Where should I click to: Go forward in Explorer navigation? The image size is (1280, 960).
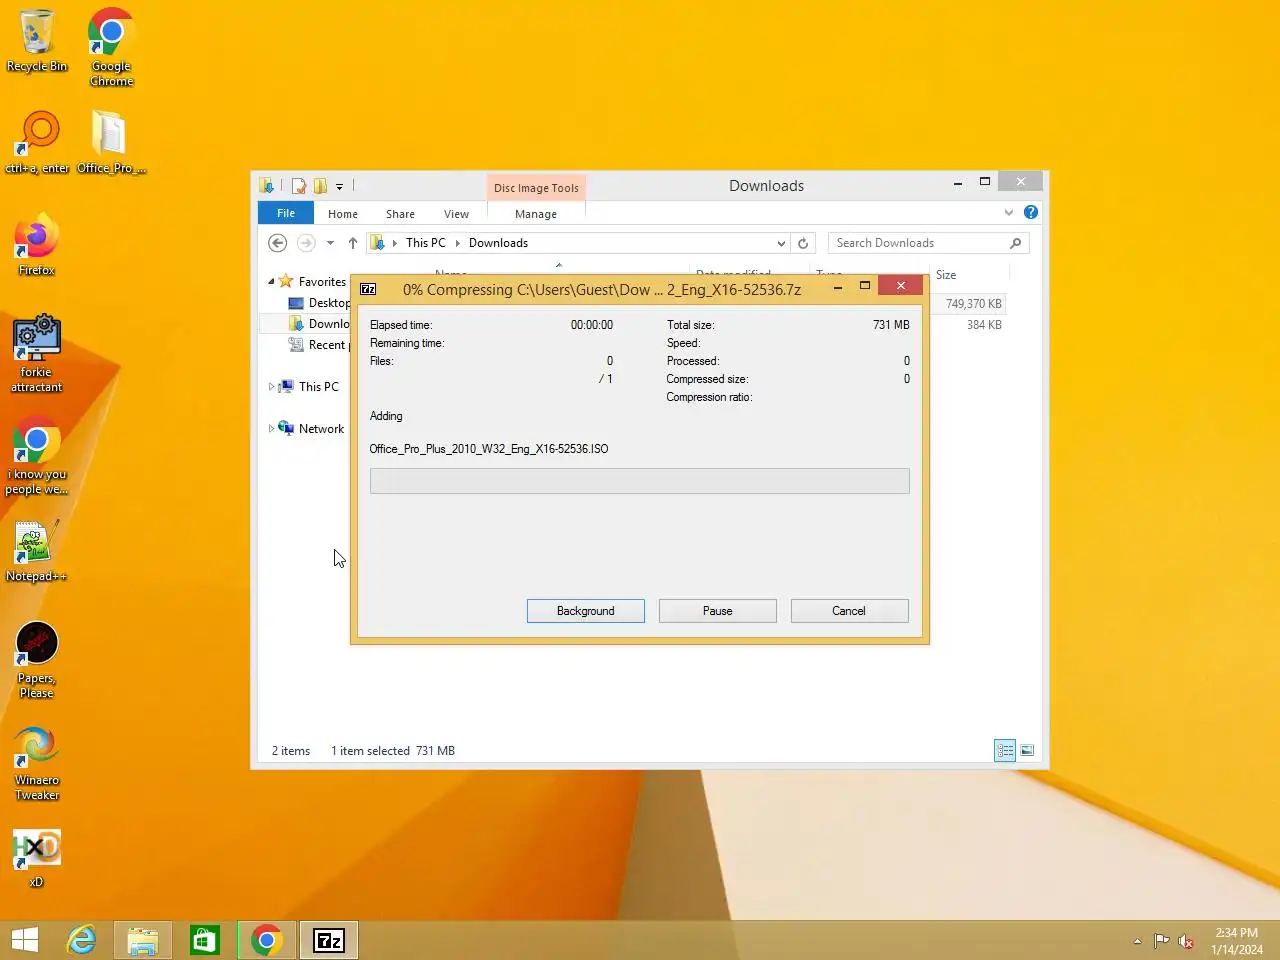306,243
